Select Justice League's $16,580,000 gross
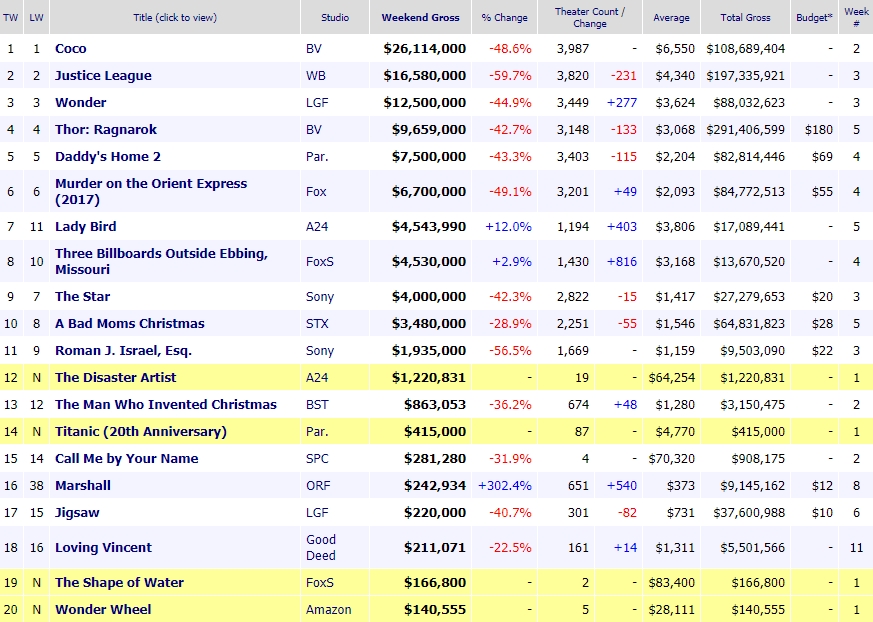Screen dimensions: 873x622 [424, 76]
